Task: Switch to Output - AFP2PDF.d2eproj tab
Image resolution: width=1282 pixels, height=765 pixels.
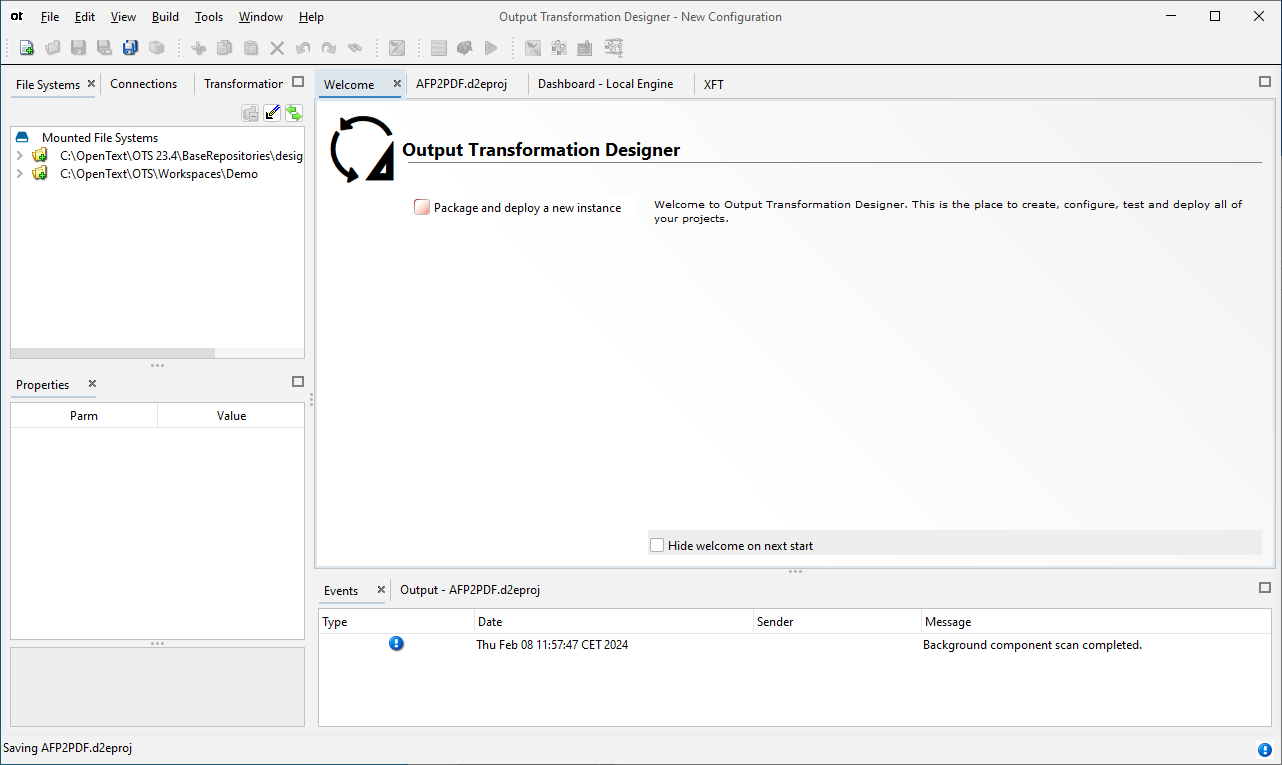Action: pyautogui.click(x=470, y=590)
